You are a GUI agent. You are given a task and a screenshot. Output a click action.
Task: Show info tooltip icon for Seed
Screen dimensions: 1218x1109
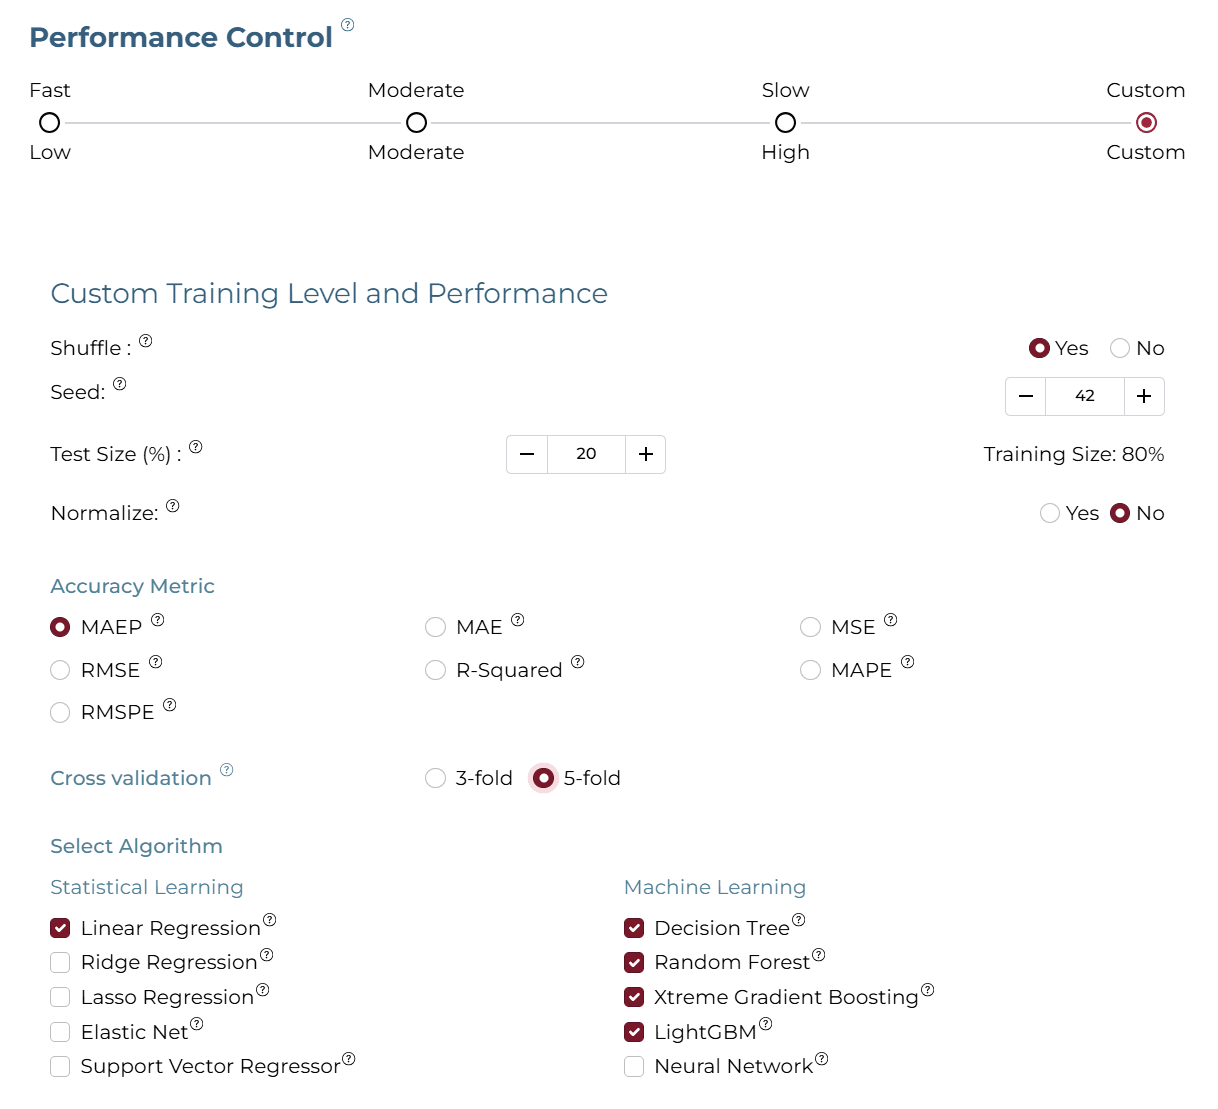coord(120,384)
